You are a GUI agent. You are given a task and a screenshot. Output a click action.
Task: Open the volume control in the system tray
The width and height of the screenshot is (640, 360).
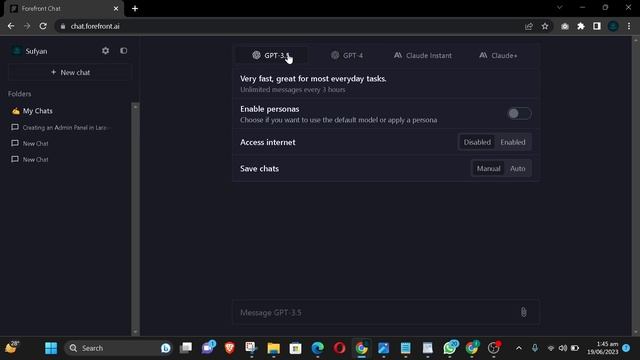pos(563,348)
